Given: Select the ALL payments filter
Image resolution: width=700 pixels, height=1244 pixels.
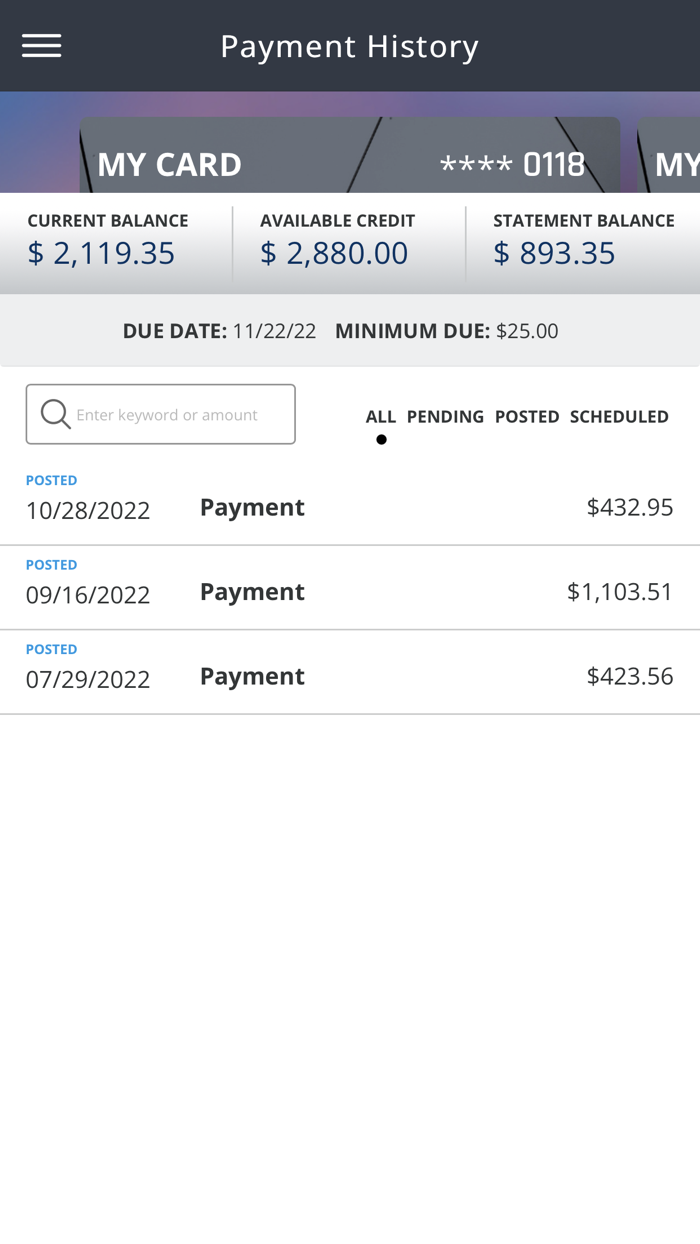Looking at the screenshot, I should click(381, 416).
